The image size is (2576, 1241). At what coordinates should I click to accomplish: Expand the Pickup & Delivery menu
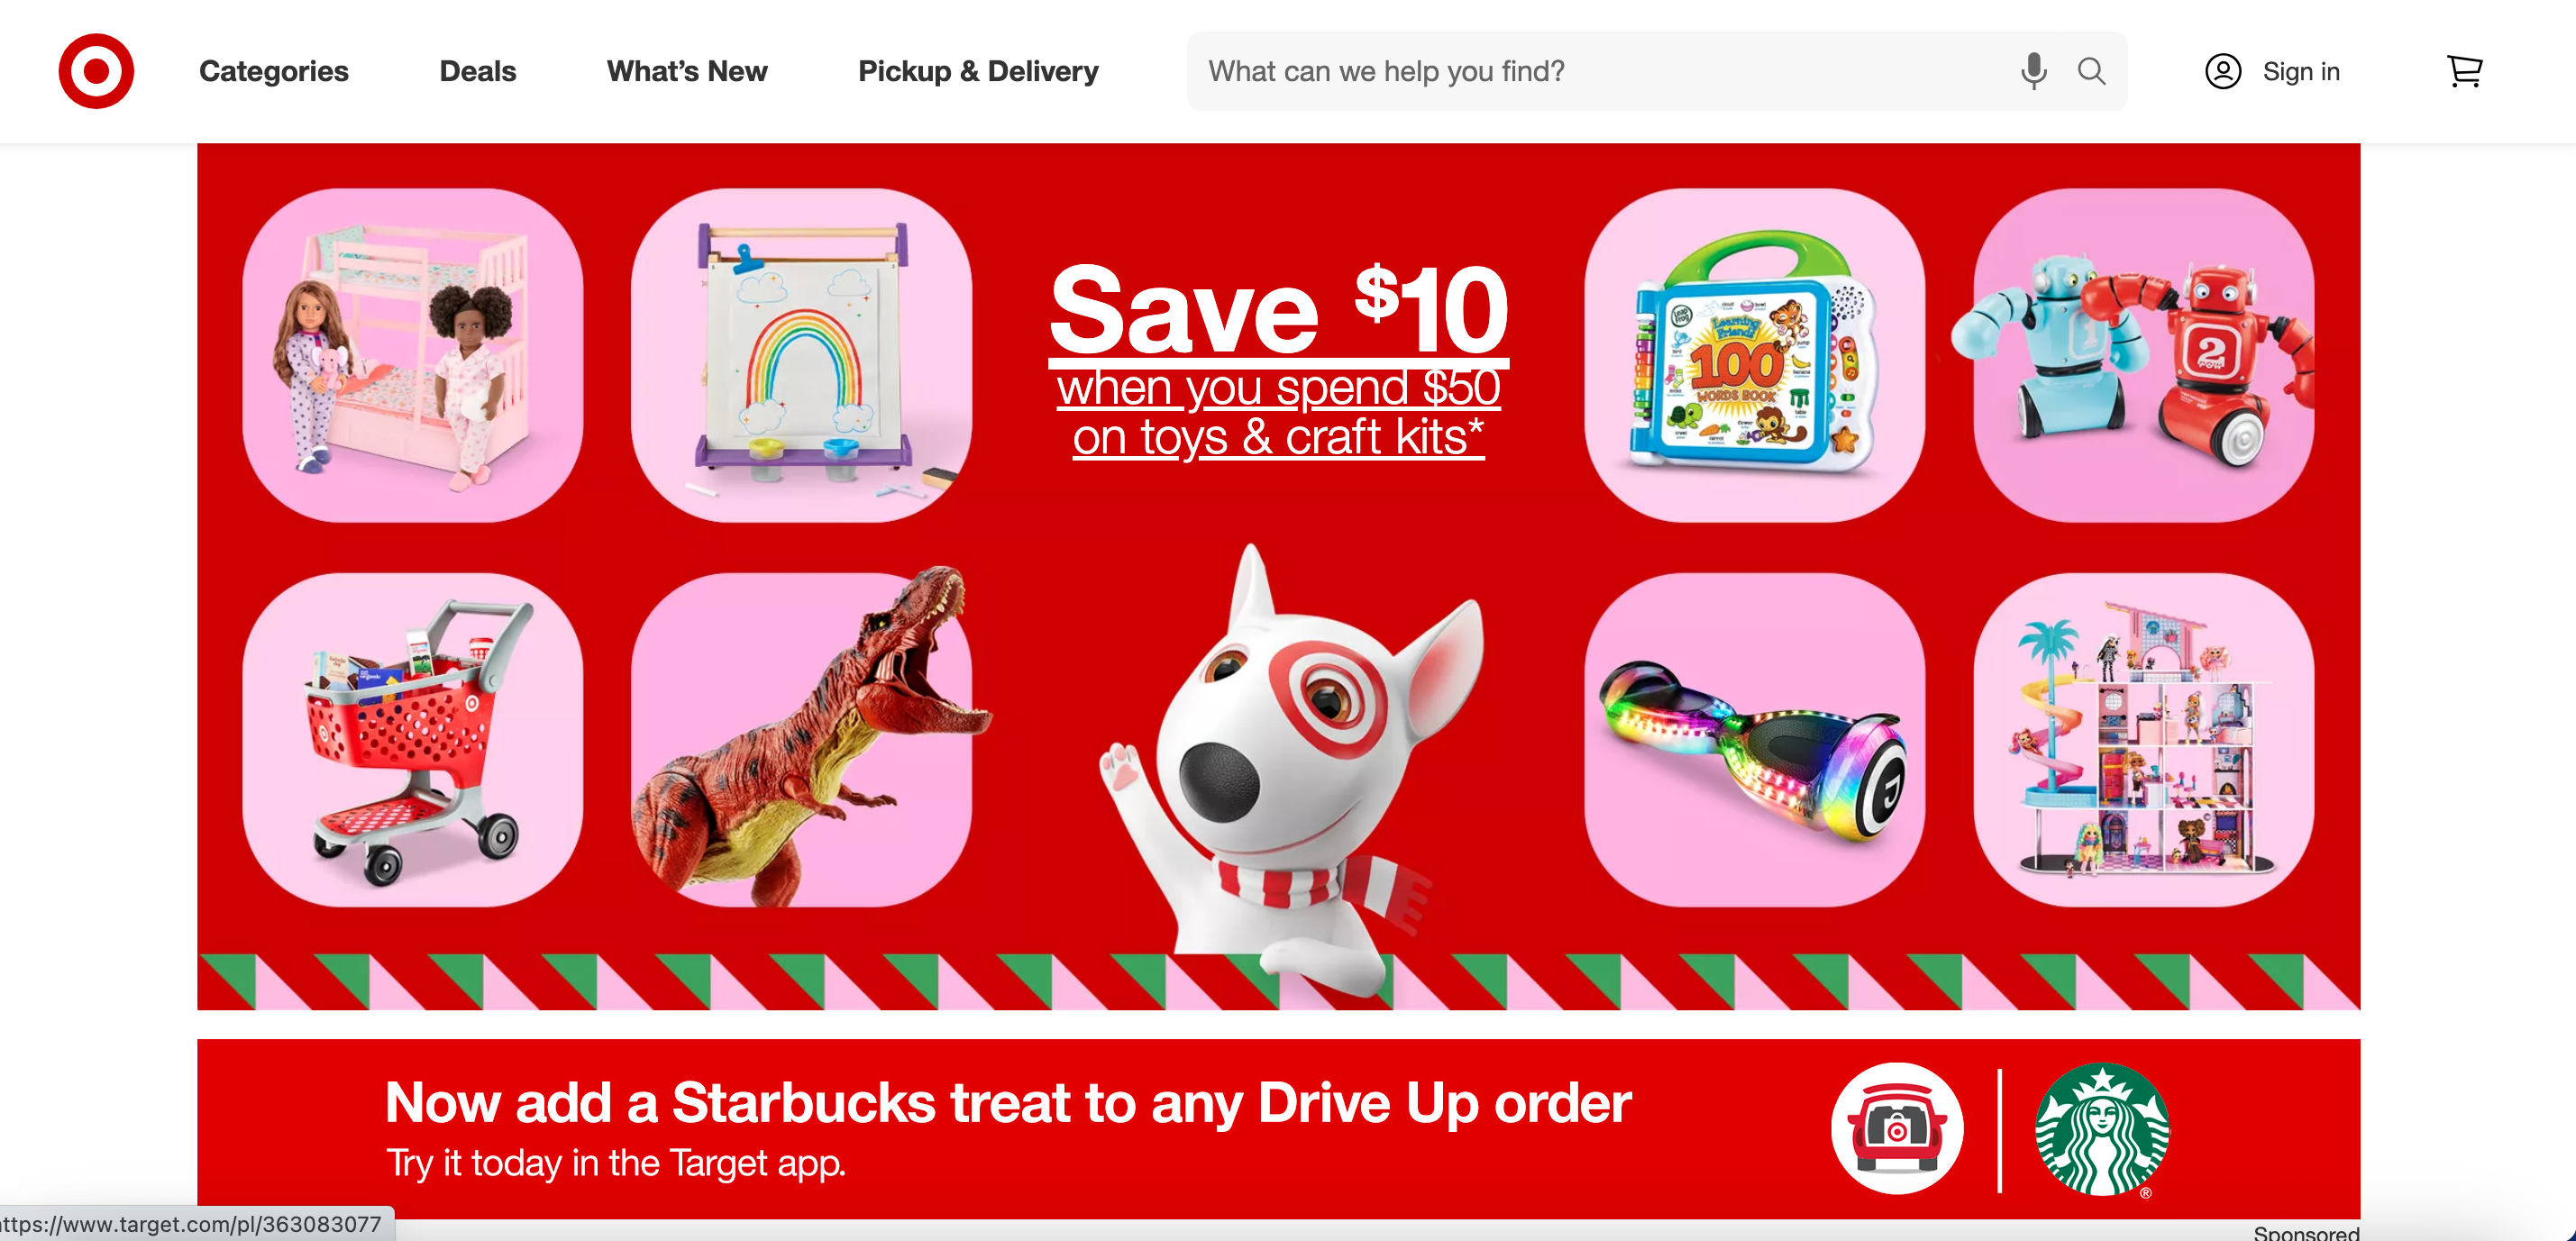point(978,71)
